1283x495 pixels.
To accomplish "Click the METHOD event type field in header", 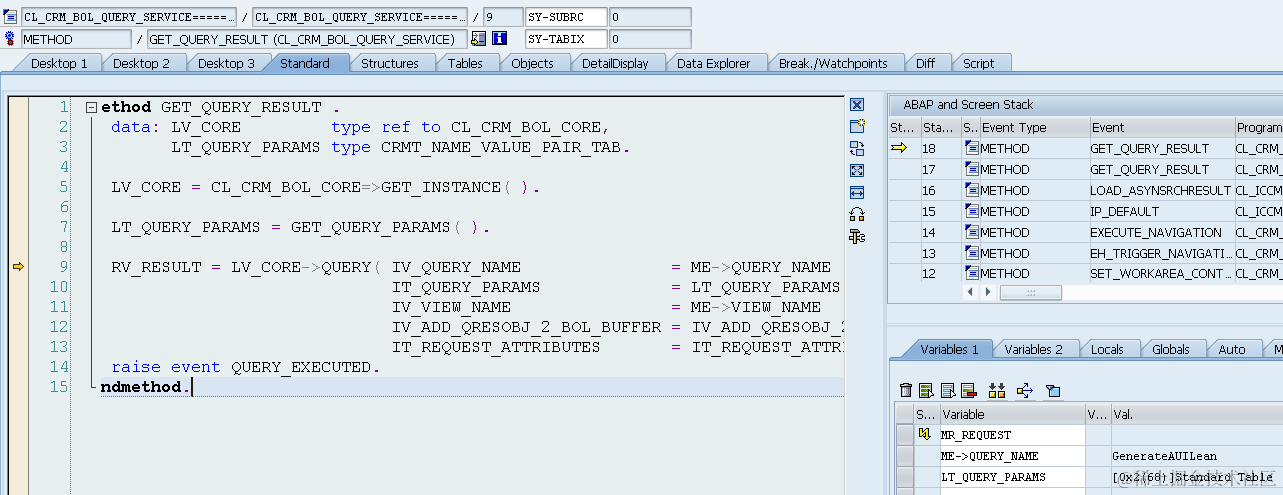I will tap(76, 39).
